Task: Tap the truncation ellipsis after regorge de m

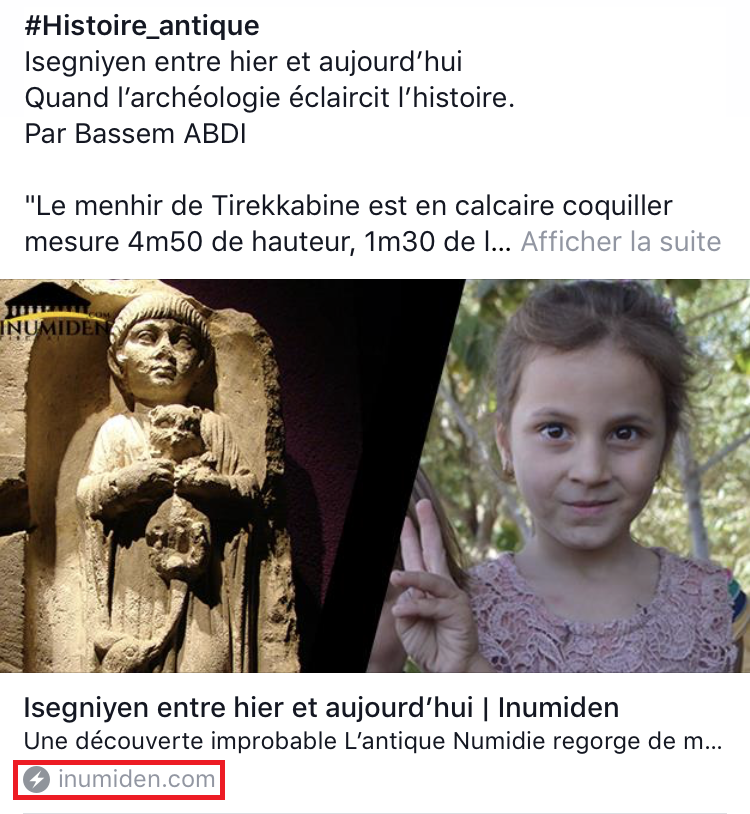Action: pos(713,742)
